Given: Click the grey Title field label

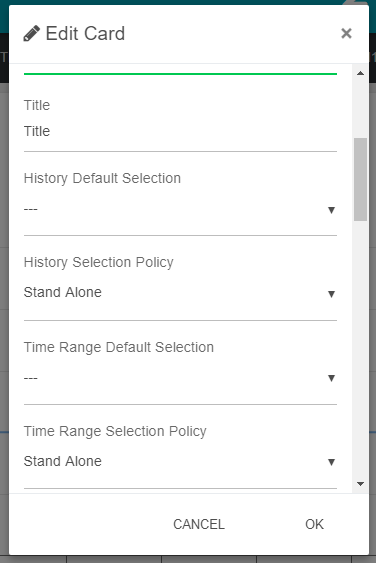Looking at the screenshot, I should coord(37,105).
